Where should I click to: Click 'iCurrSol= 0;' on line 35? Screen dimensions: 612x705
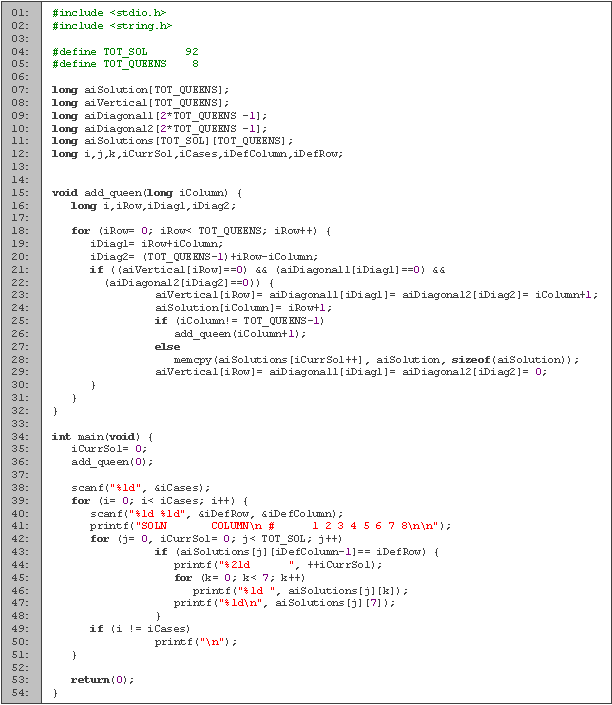point(109,449)
